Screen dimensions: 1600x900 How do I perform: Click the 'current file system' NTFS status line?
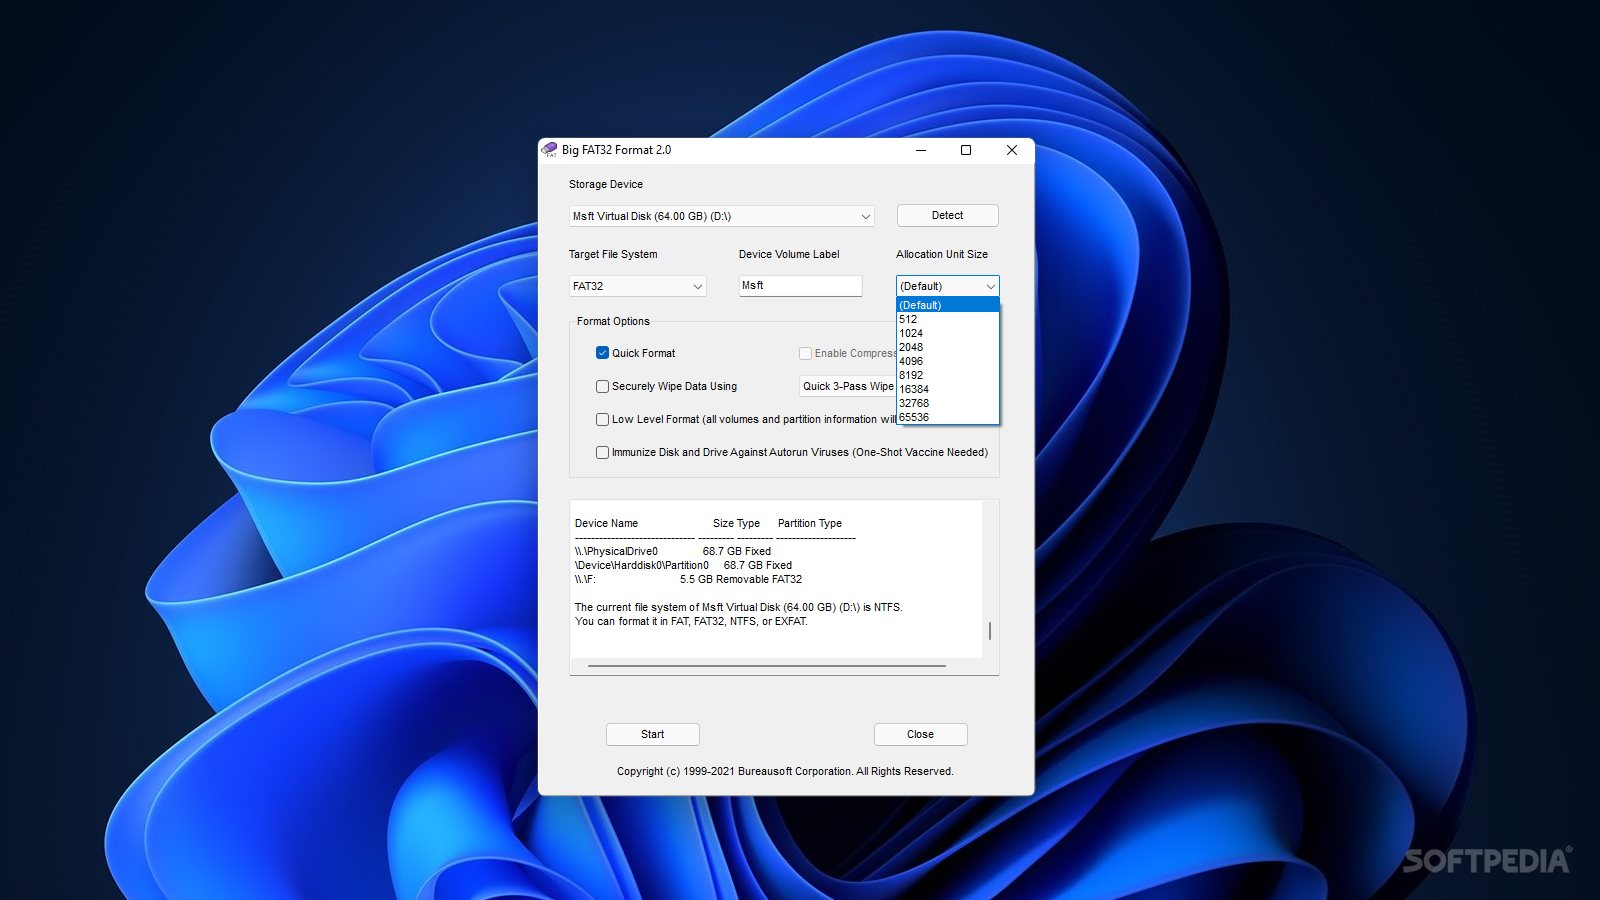tap(738, 607)
